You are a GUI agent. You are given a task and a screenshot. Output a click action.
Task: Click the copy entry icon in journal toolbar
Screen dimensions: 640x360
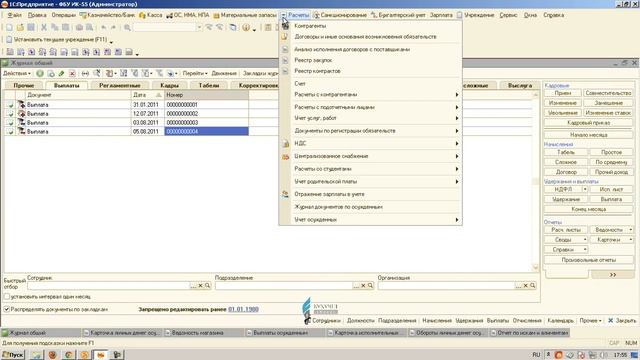click(51, 73)
